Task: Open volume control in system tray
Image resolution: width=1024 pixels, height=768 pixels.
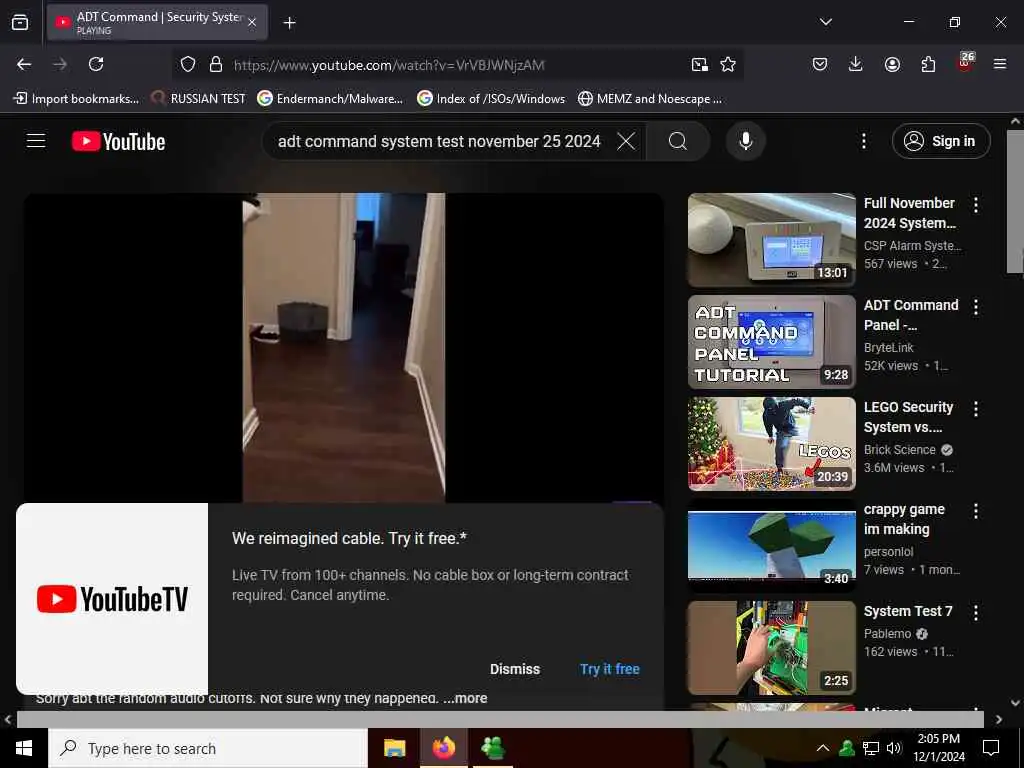Action: pos(894,748)
